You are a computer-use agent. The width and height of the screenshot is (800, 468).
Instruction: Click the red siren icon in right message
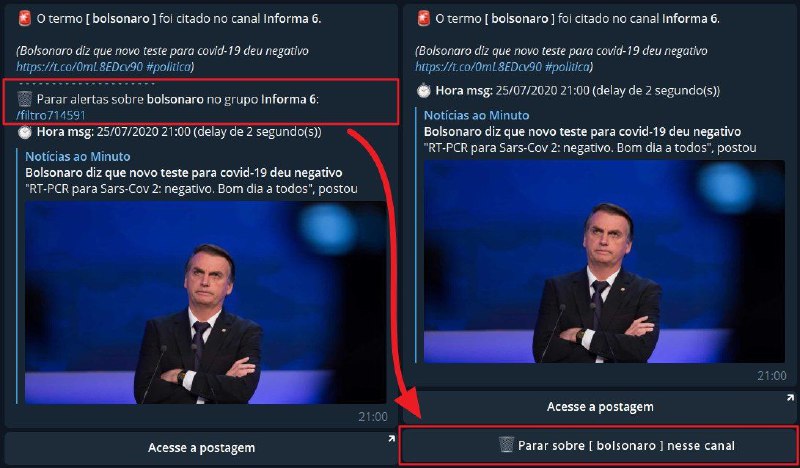[x=423, y=18]
